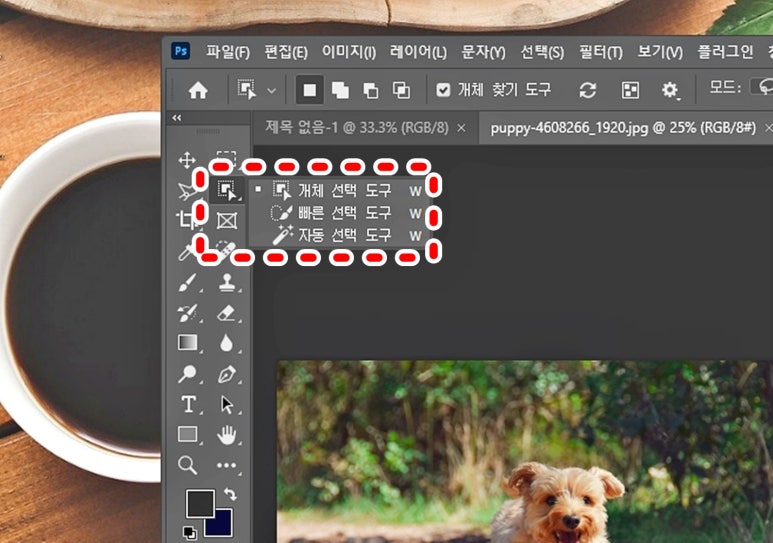This screenshot has width=773, height=543.
Task: Select the Pen tool
Action: click(227, 374)
